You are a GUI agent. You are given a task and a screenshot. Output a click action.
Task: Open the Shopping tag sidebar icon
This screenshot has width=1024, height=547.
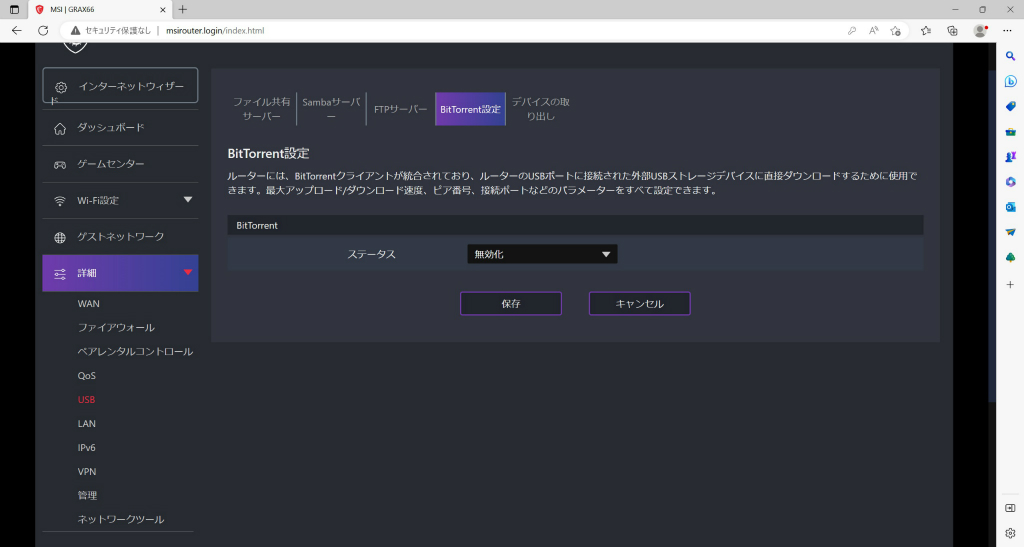(1010, 106)
